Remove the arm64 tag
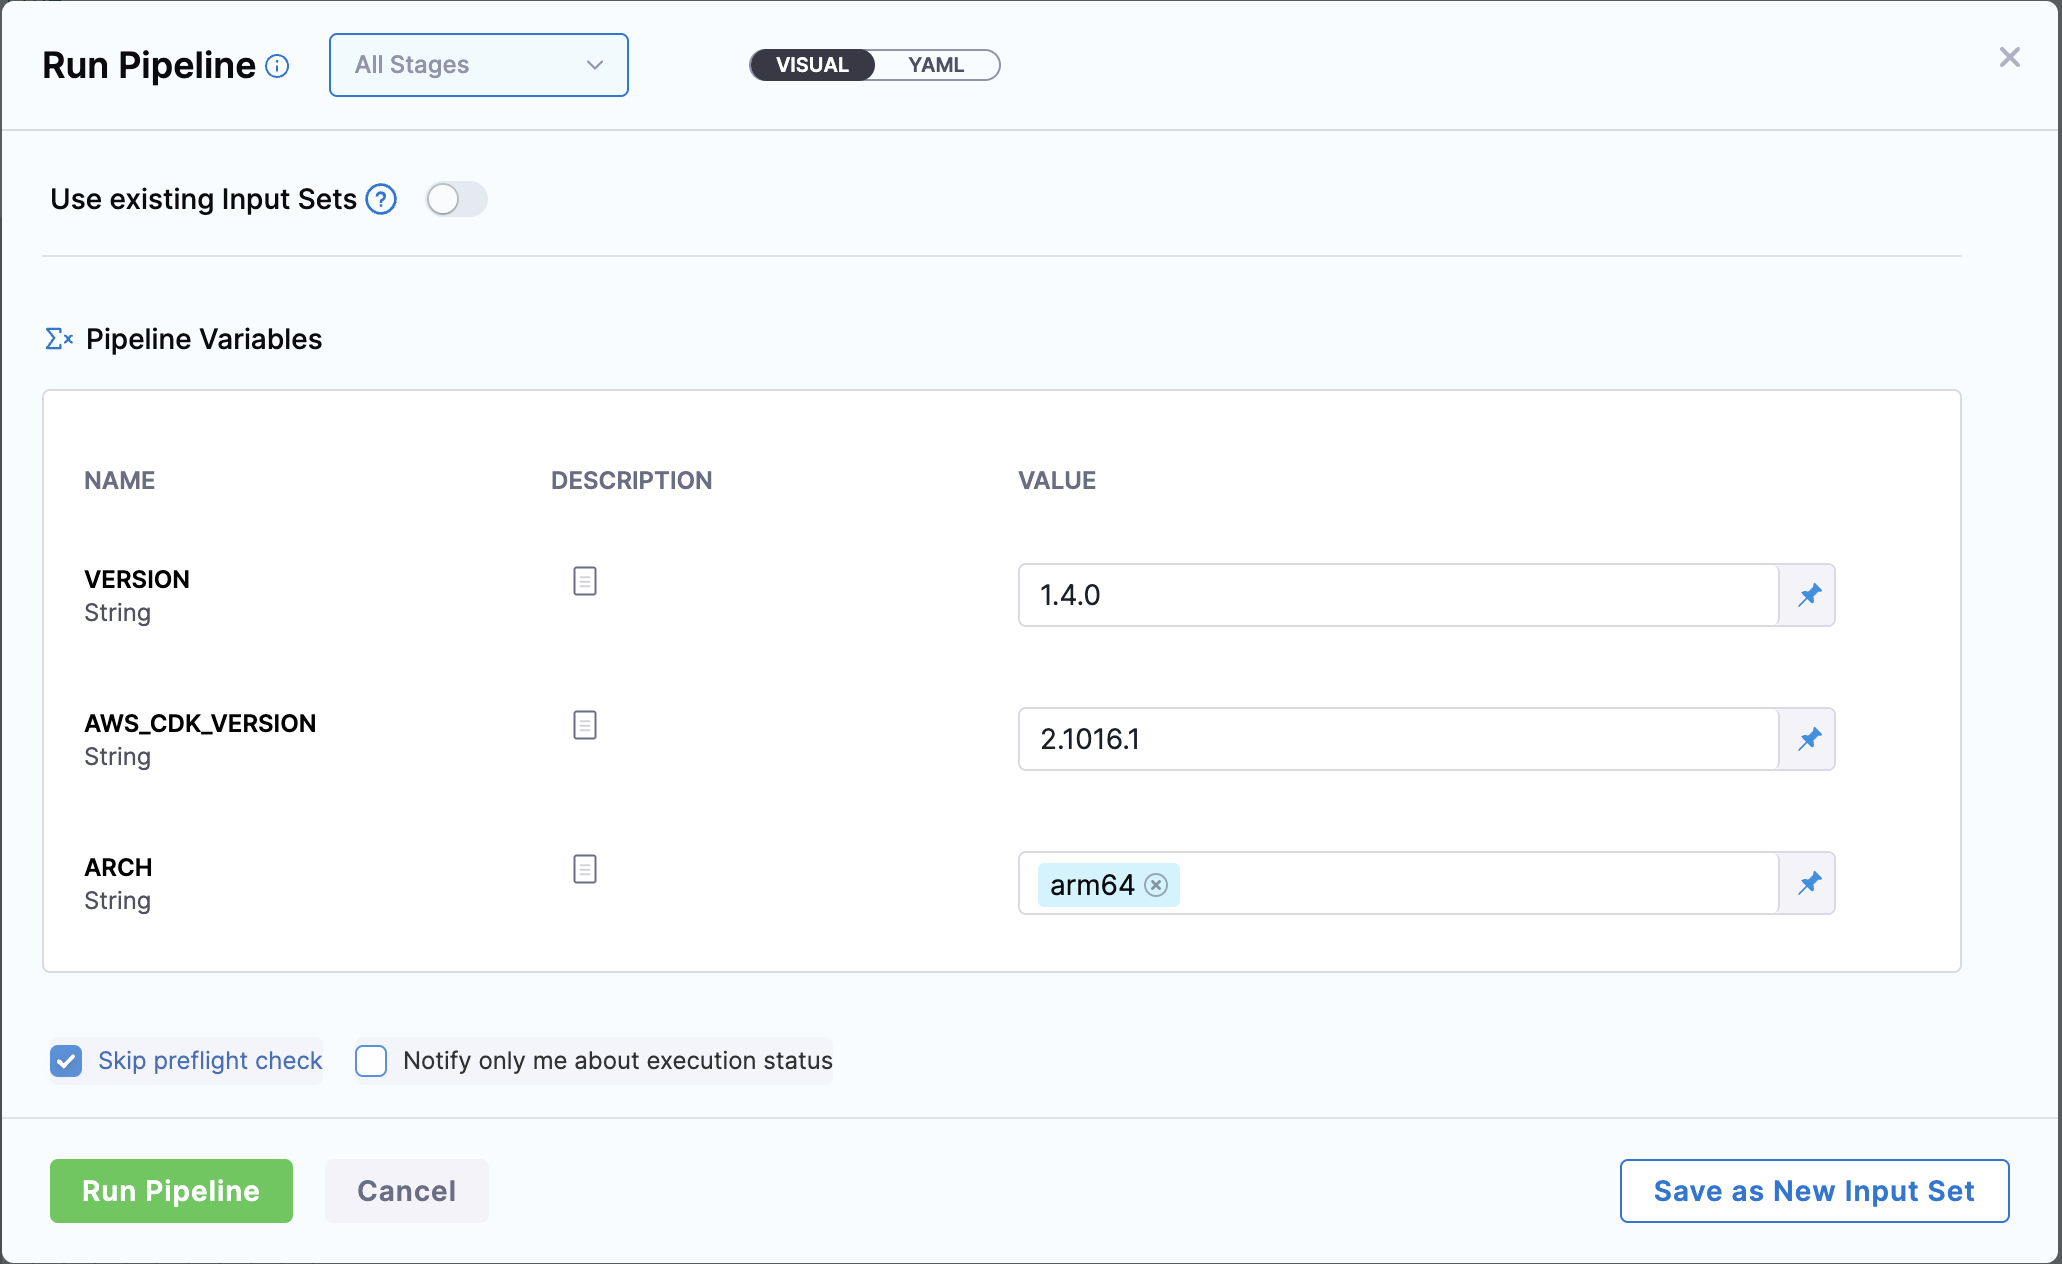Screen dimensions: 2062x1264 (1156, 885)
